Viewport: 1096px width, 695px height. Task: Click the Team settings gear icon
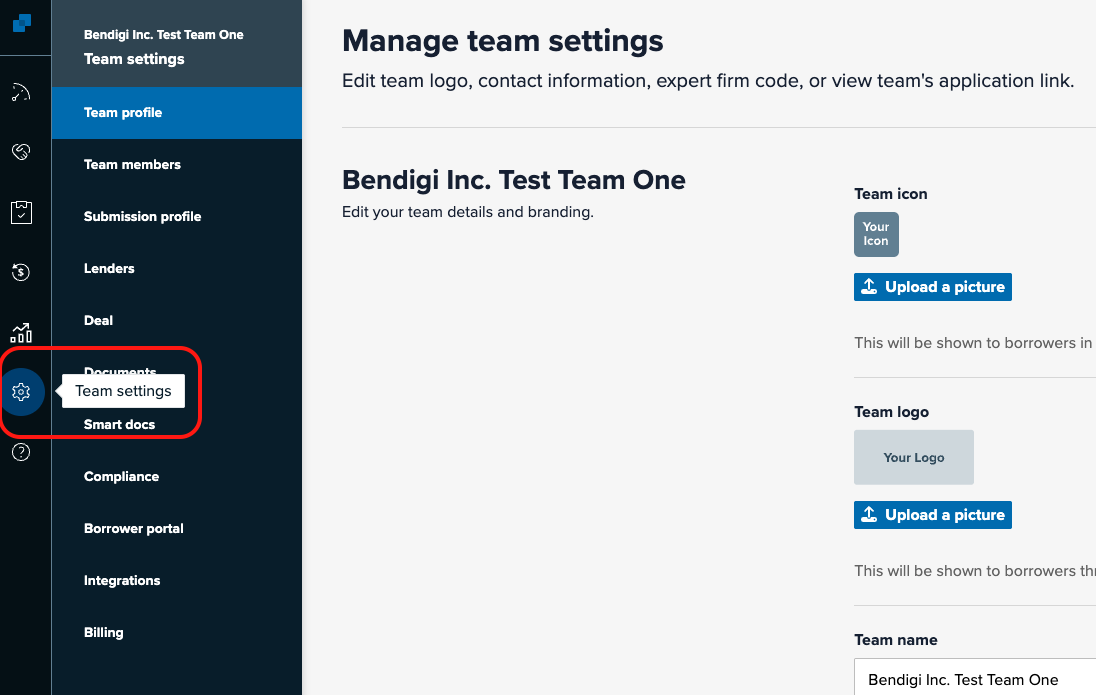point(22,392)
